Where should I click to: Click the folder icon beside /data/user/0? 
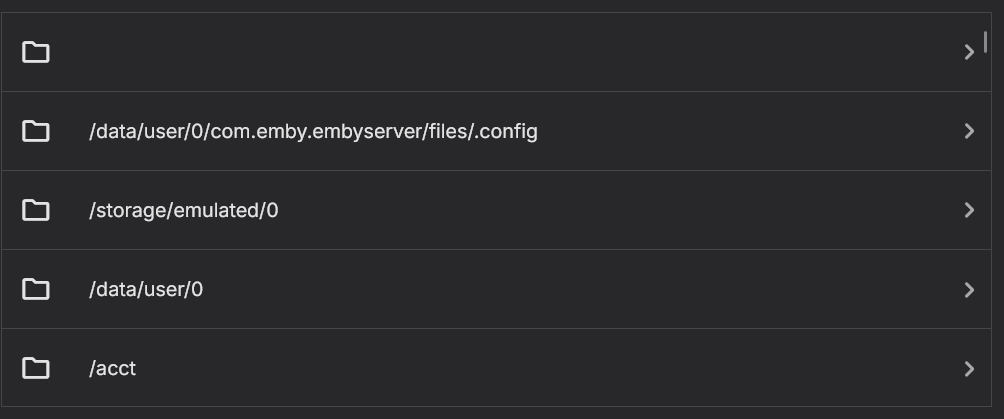(x=36, y=289)
